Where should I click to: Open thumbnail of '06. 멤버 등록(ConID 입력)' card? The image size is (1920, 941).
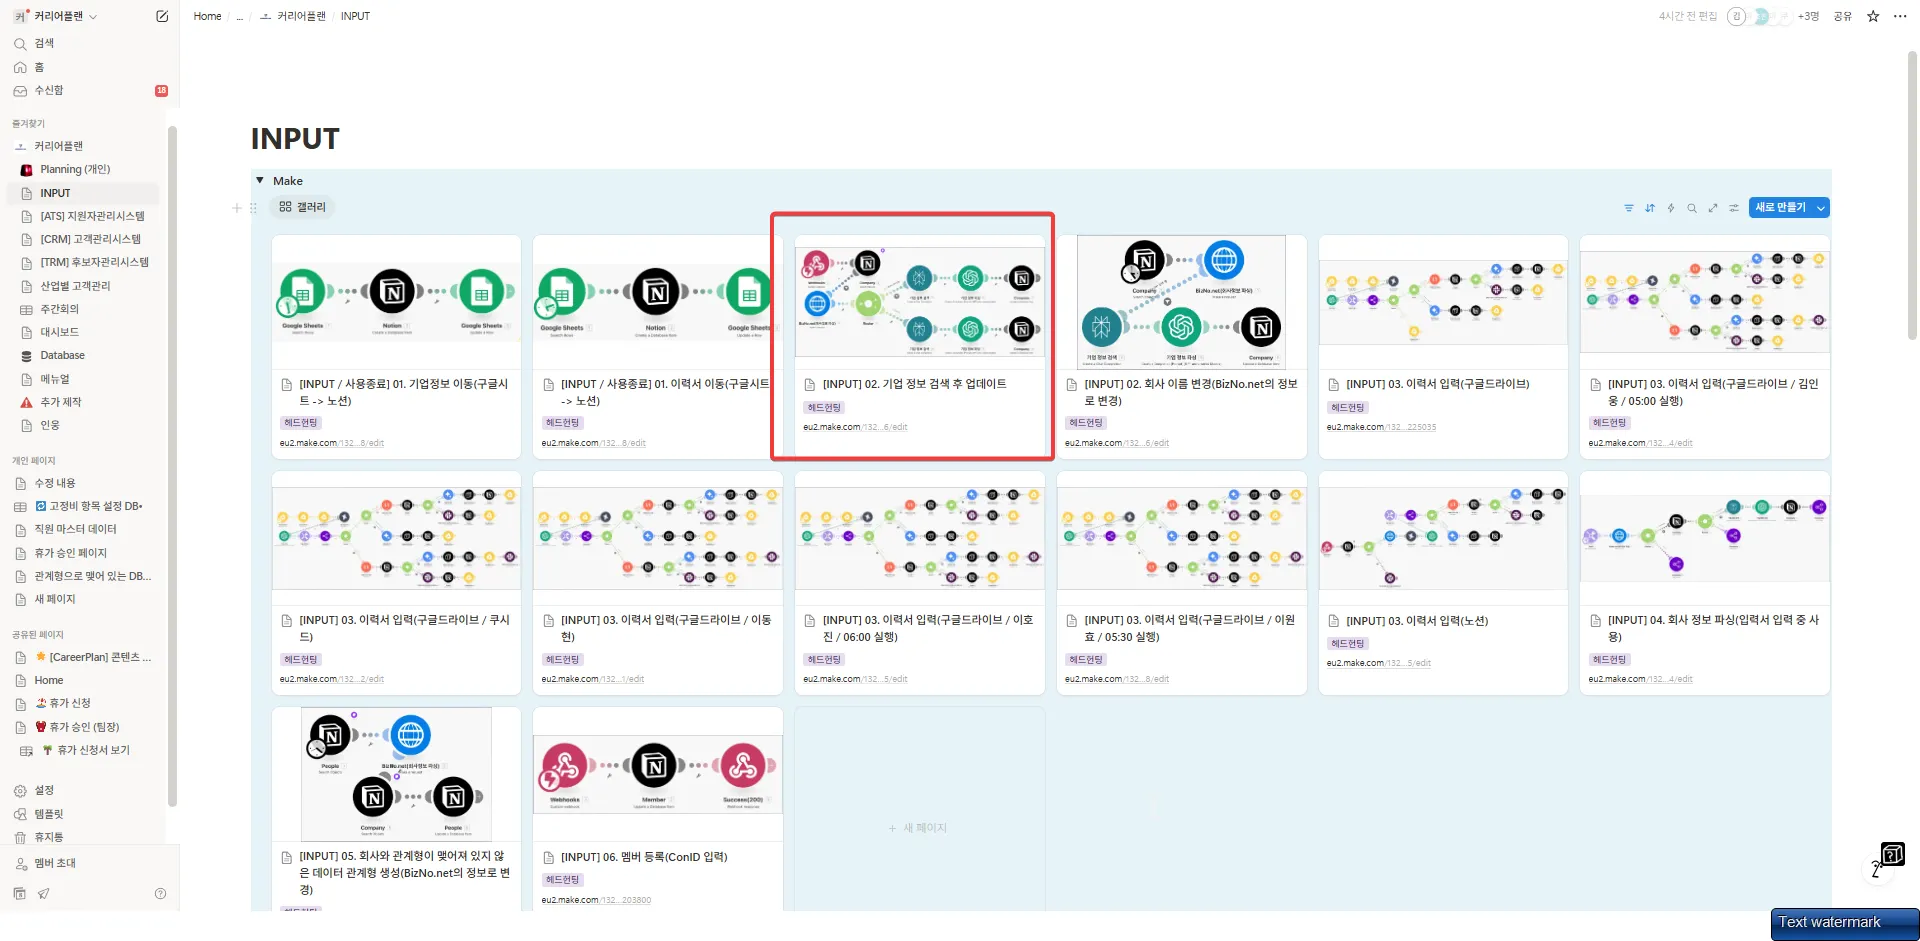click(658, 774)
